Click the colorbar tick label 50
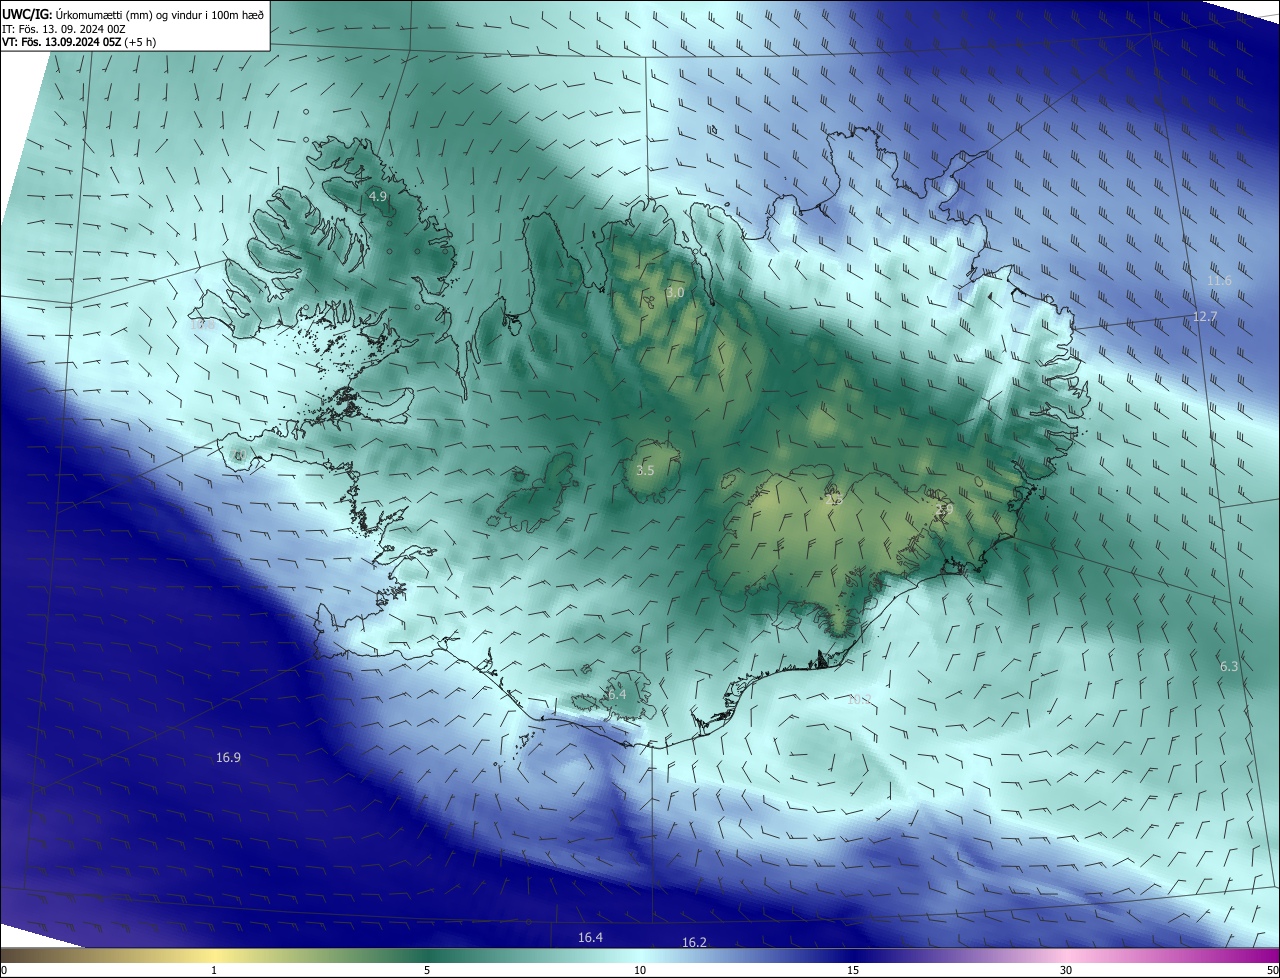The width and height of the screenshot is (1280, 978). 1272,971
